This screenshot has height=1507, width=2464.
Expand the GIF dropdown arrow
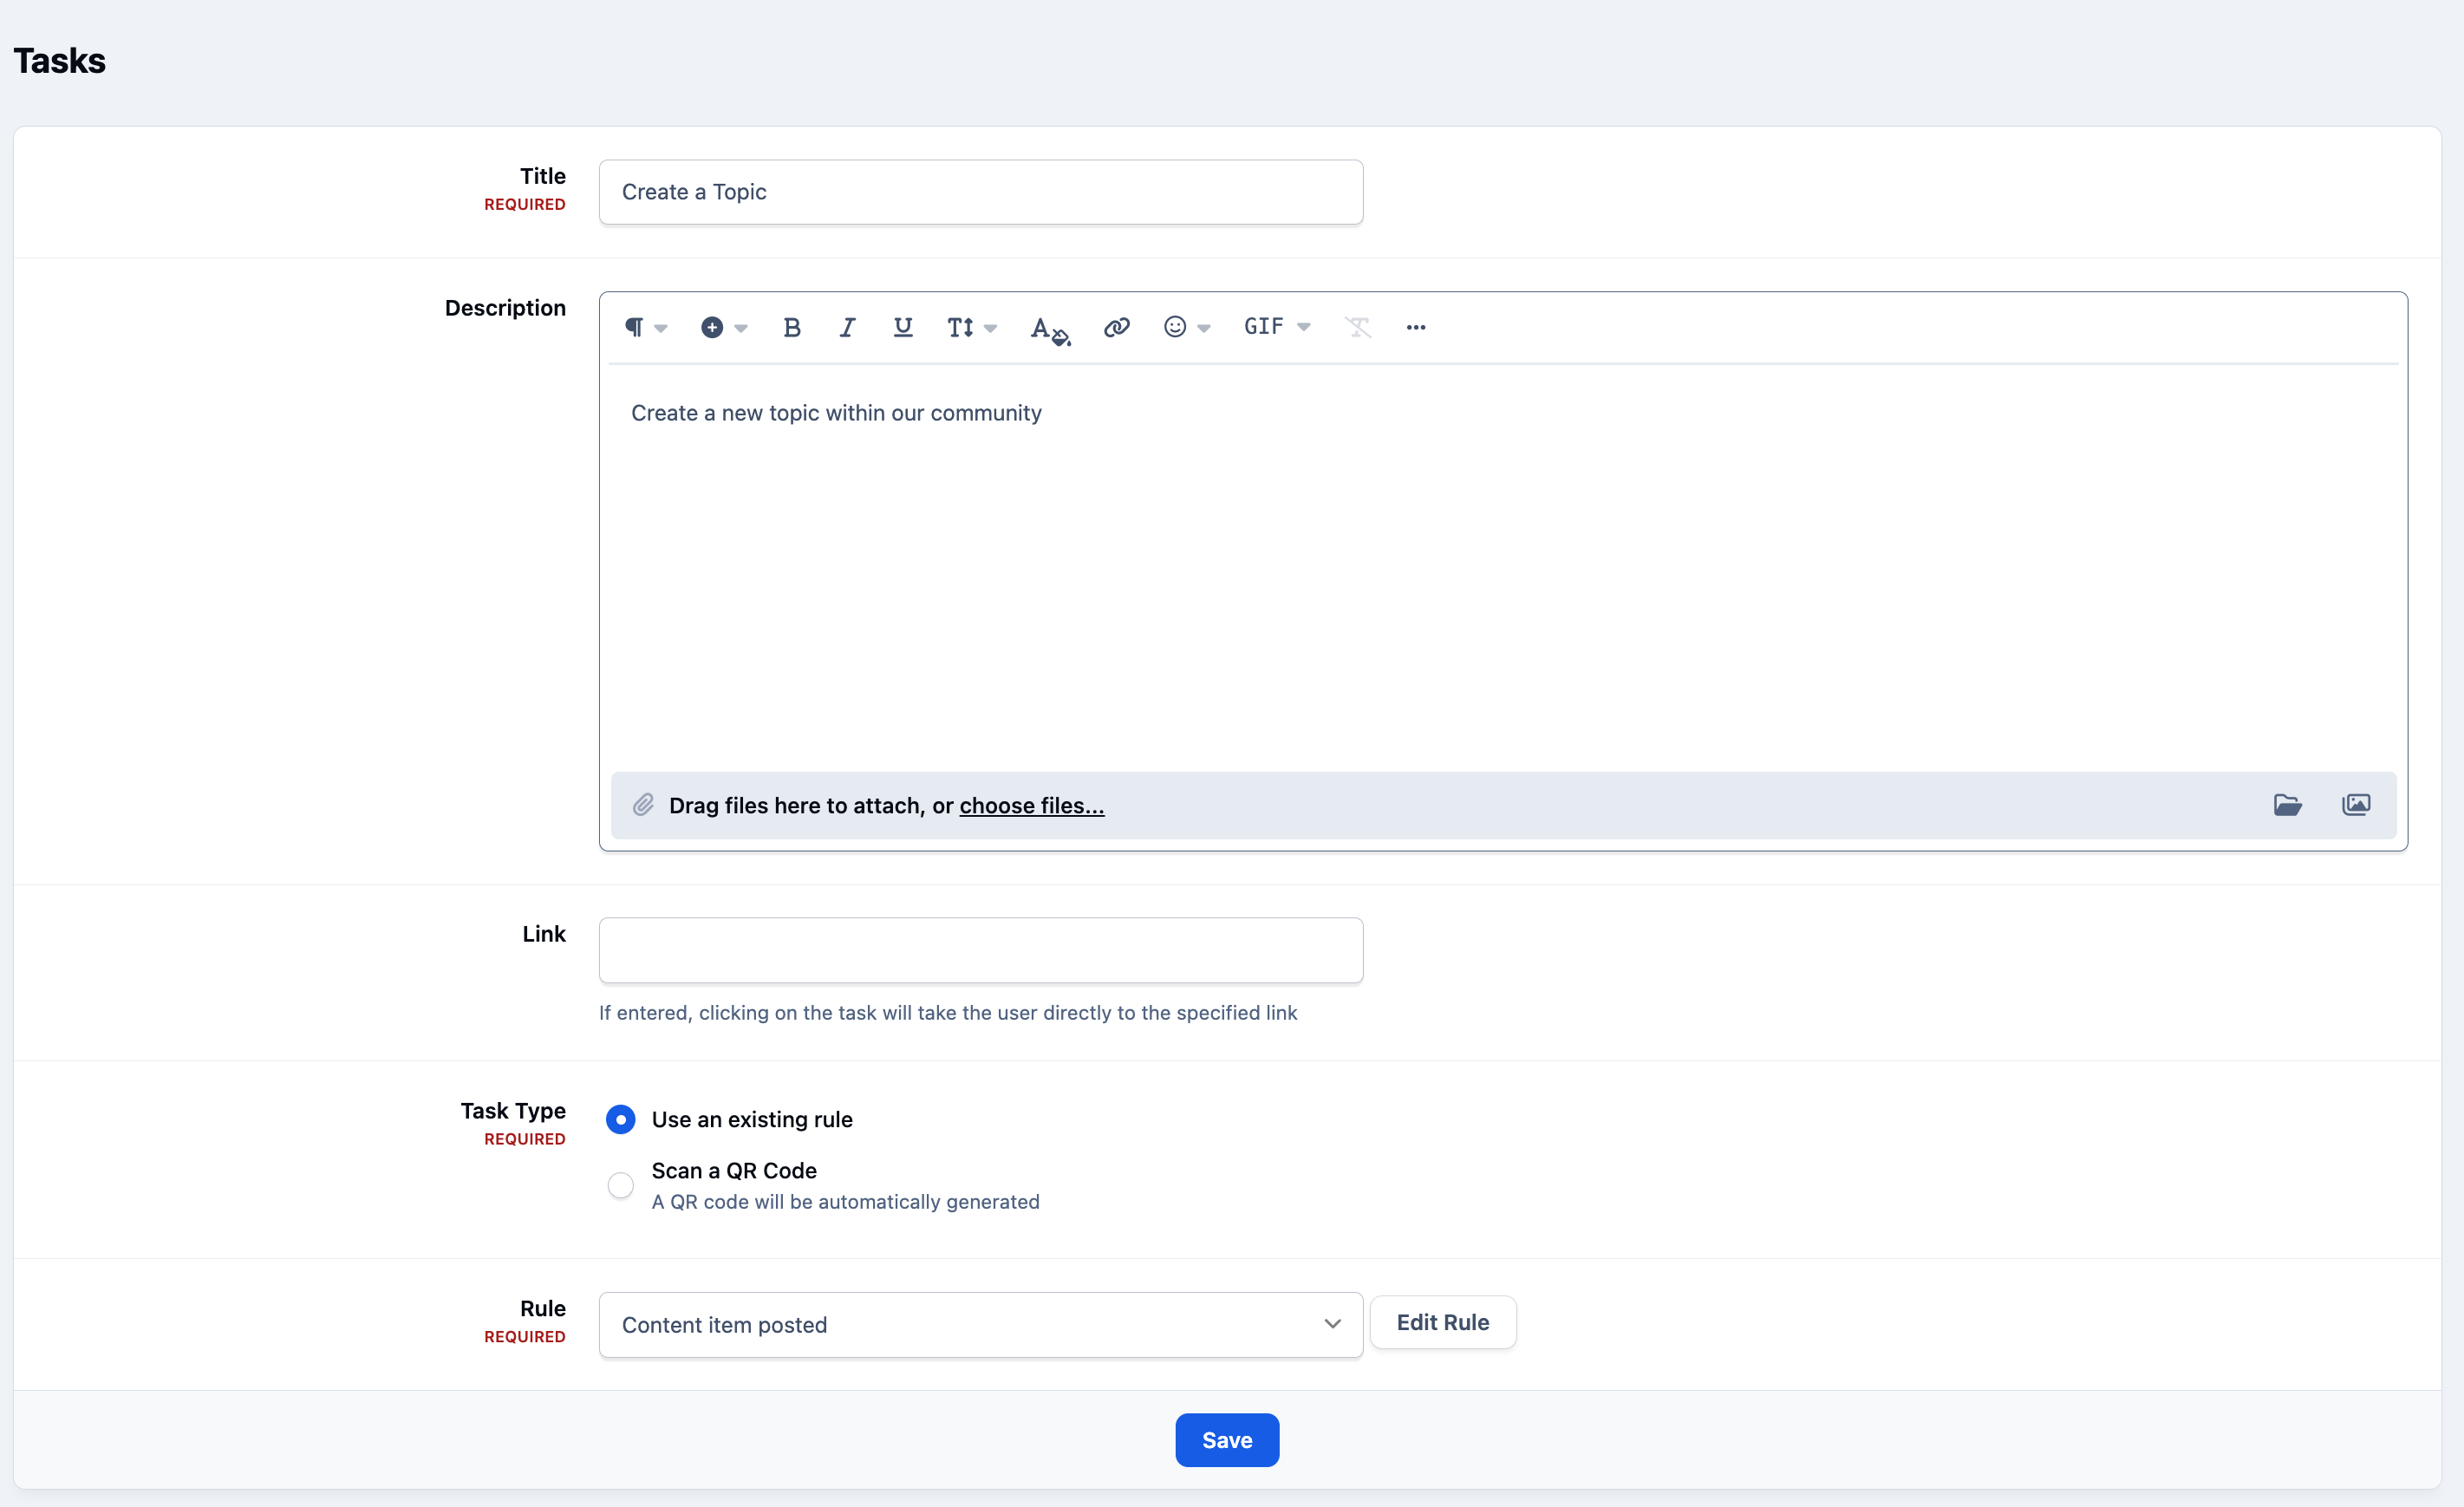point(1304,328)
